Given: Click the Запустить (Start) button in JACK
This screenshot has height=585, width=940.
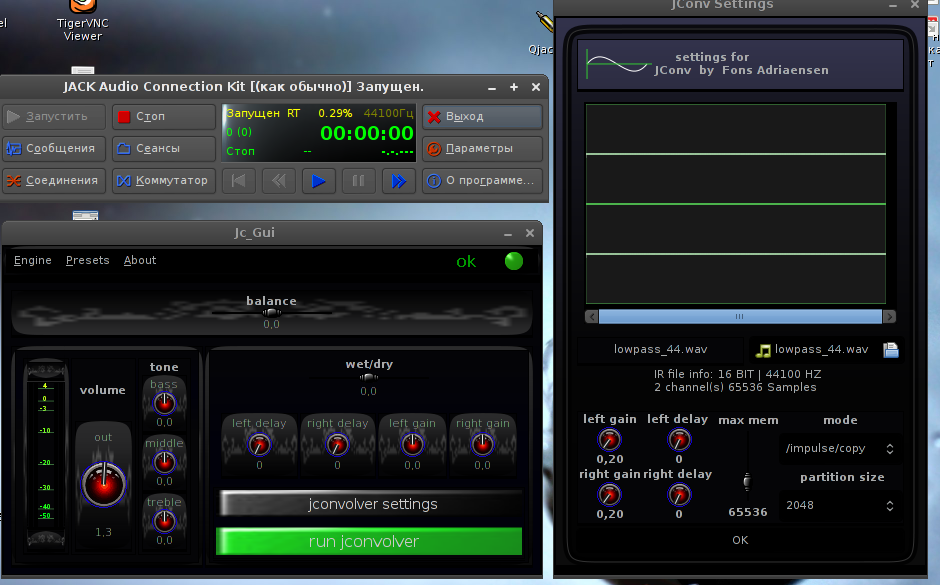Looking at the screenshot, I should click(54, 116).
